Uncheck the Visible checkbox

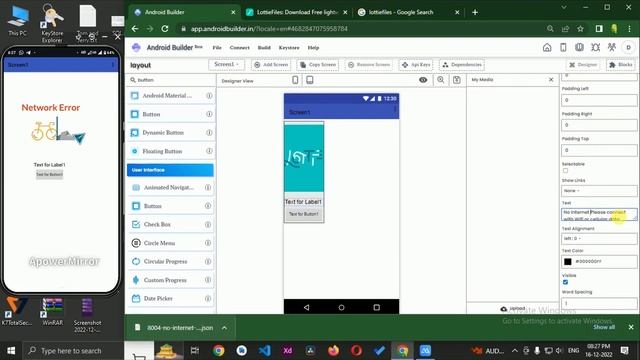coord(565,282)
